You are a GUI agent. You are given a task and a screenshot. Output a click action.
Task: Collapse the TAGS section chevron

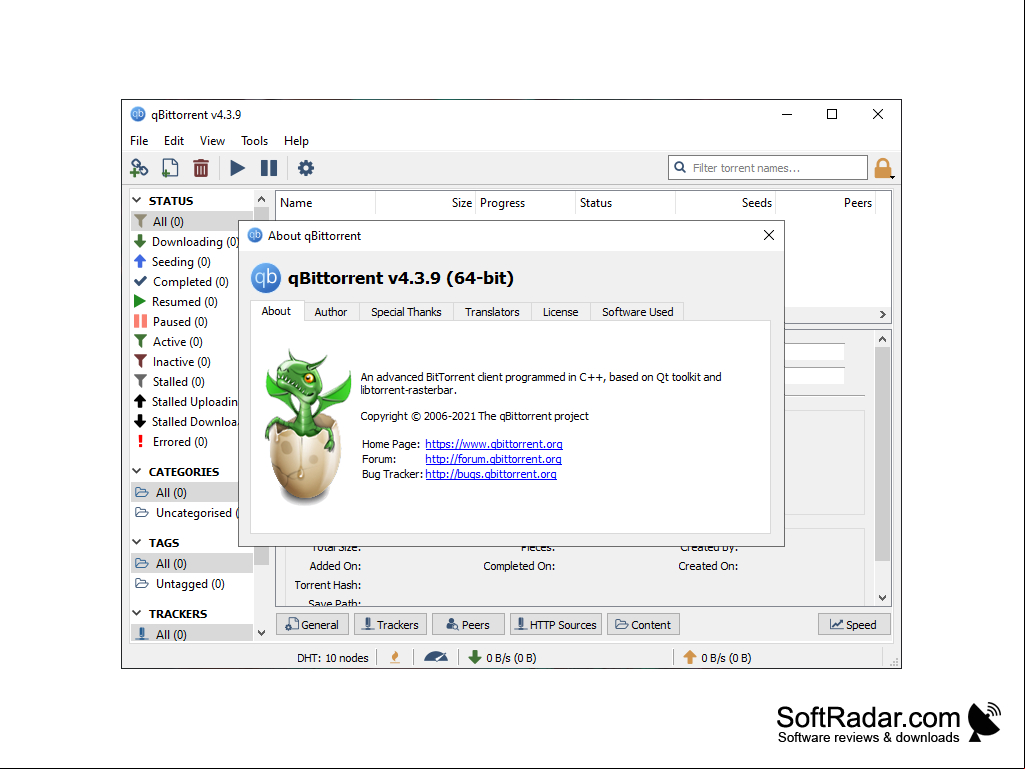(x=137, y=542)
